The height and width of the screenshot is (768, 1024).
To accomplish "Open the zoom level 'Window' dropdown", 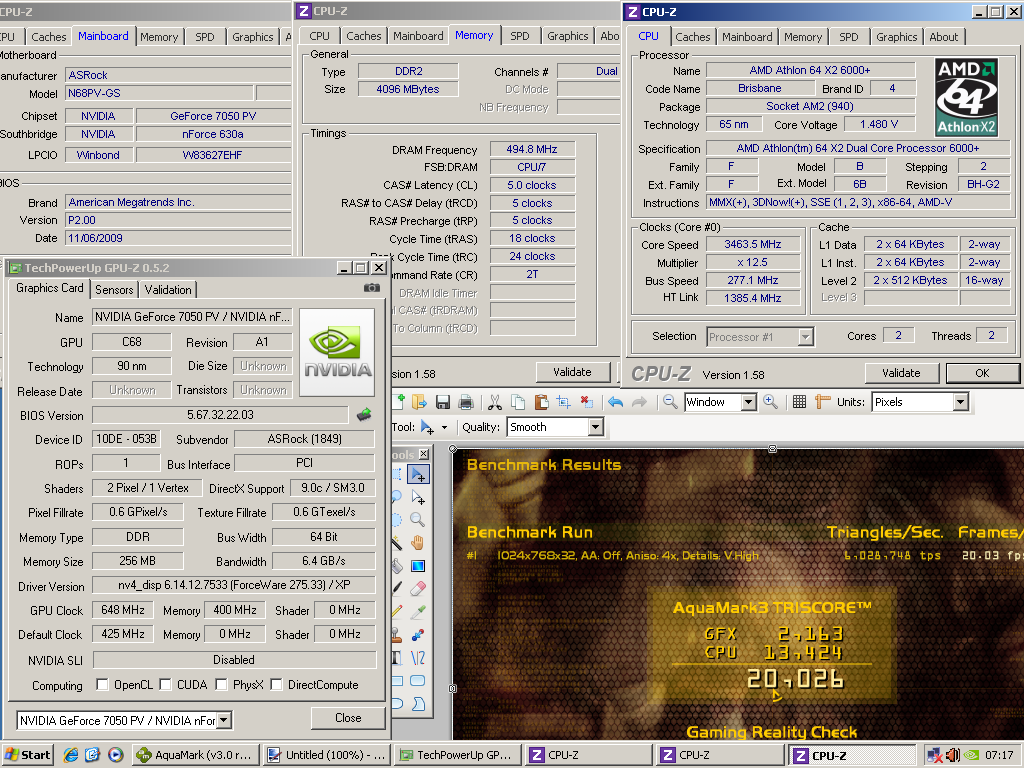I will tap(749, 402).
